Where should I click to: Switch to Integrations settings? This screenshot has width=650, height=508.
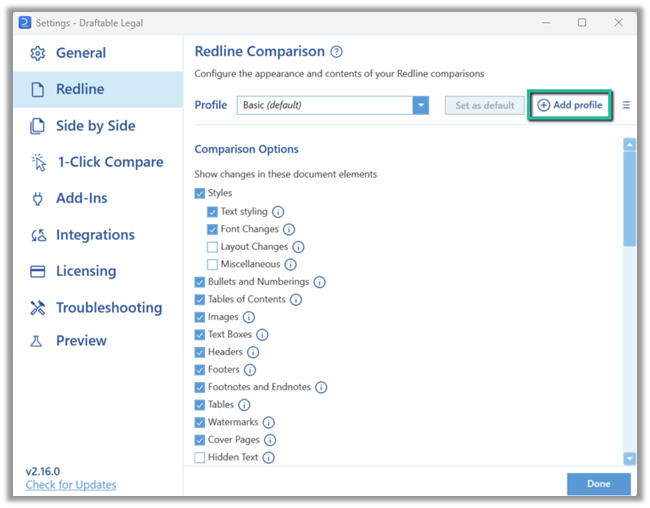point(98,235)
